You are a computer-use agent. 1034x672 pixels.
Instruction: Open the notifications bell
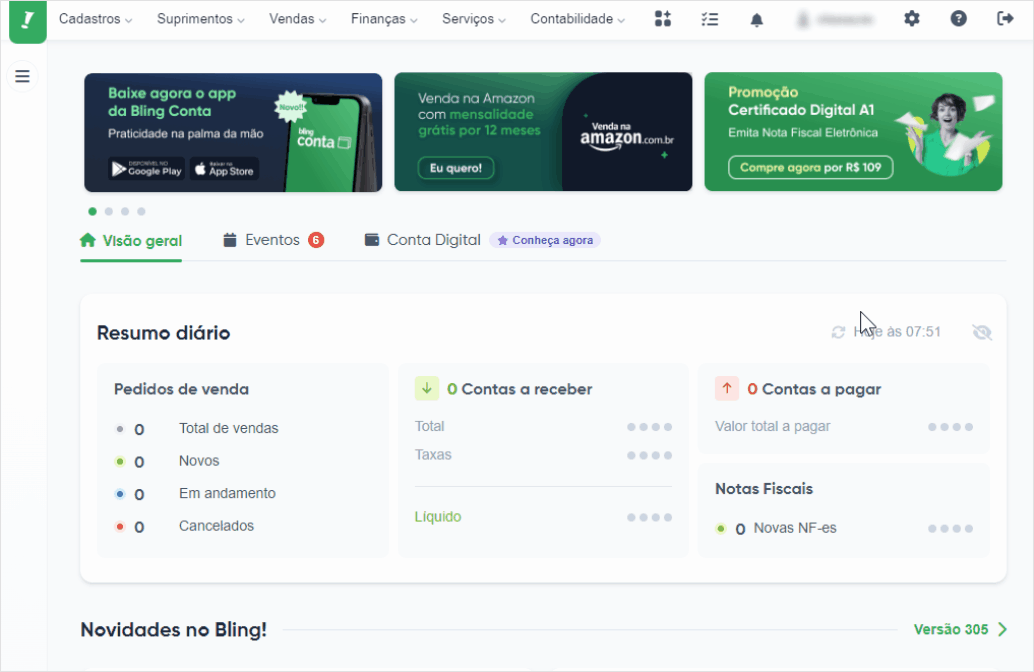tap(757, 20)
